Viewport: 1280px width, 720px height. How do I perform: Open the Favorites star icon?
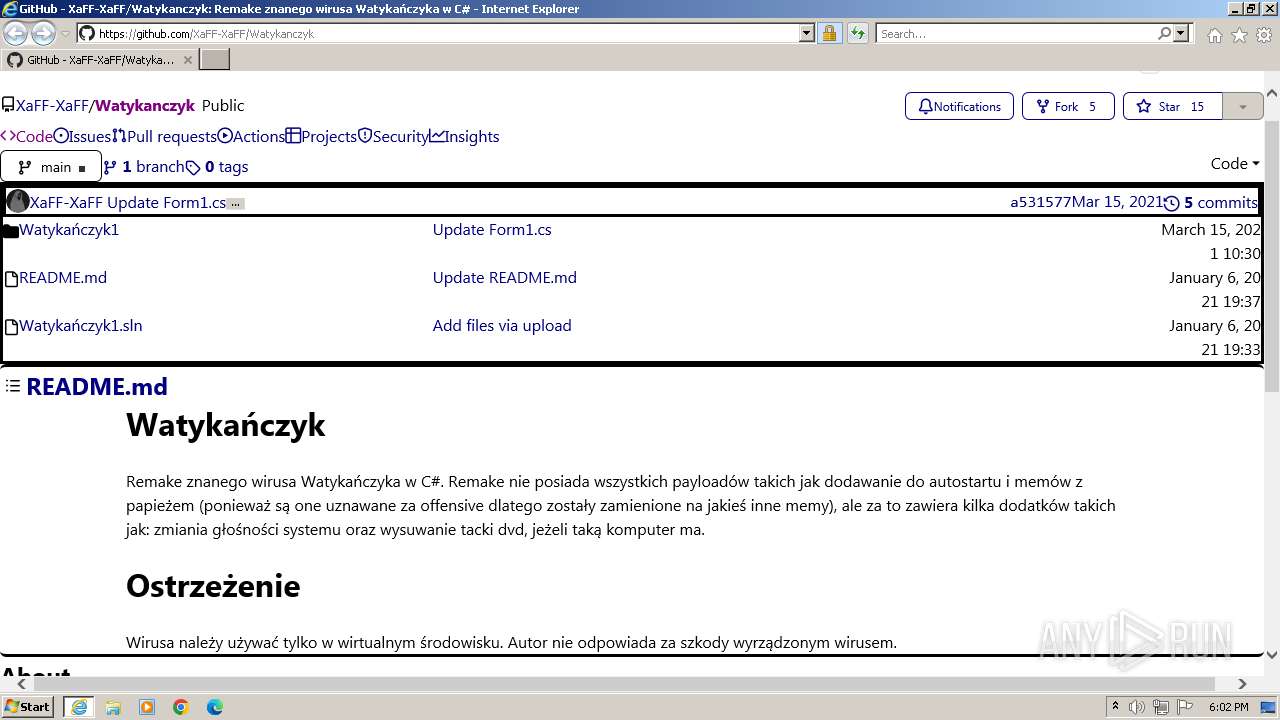(1239, 35)
